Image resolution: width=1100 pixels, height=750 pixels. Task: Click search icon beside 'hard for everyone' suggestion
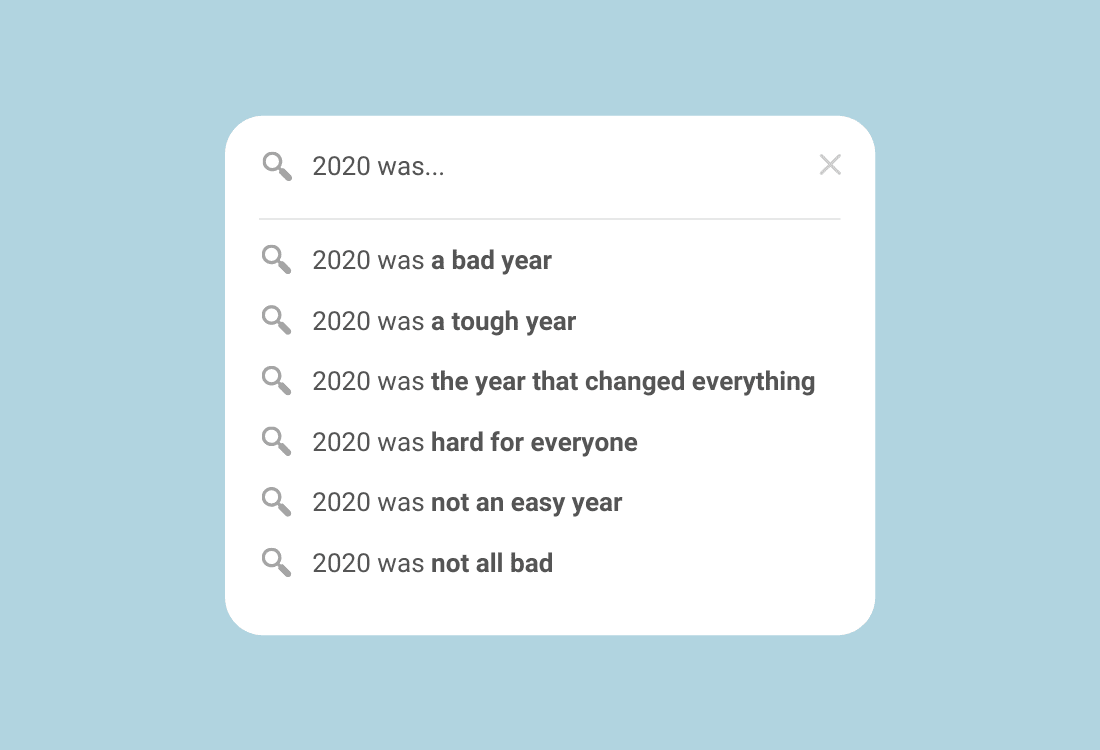(x=276, y=442)
